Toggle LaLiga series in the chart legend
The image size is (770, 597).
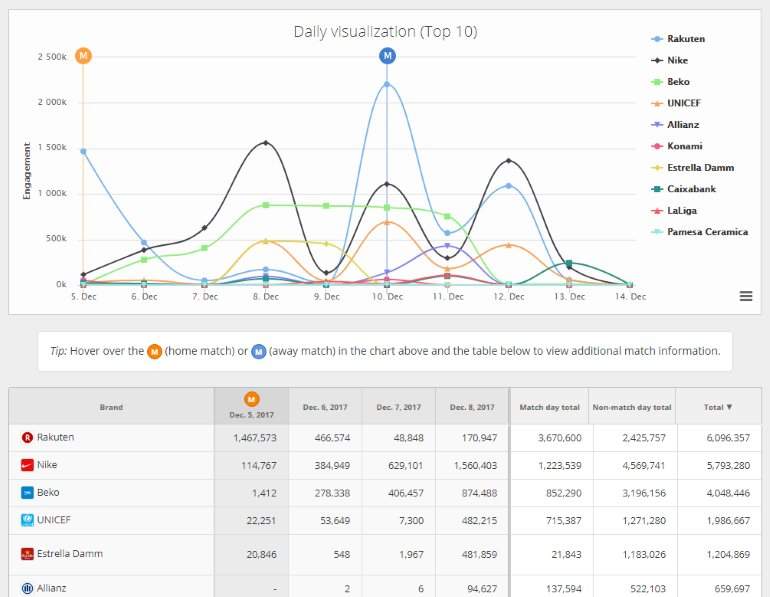pyautogui.click(x=674, y=211)
